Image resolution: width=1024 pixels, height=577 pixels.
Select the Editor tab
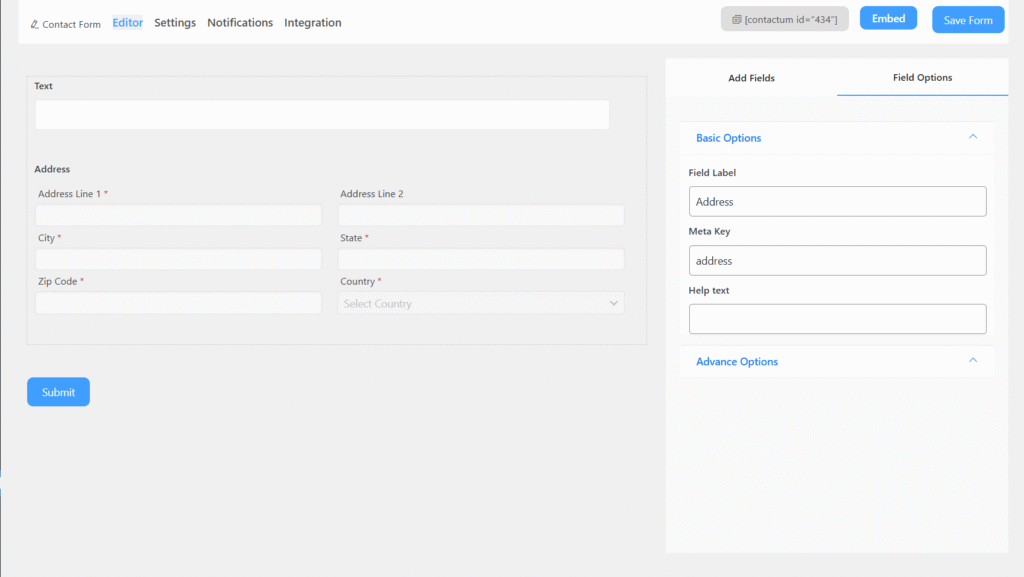[127, 23]
